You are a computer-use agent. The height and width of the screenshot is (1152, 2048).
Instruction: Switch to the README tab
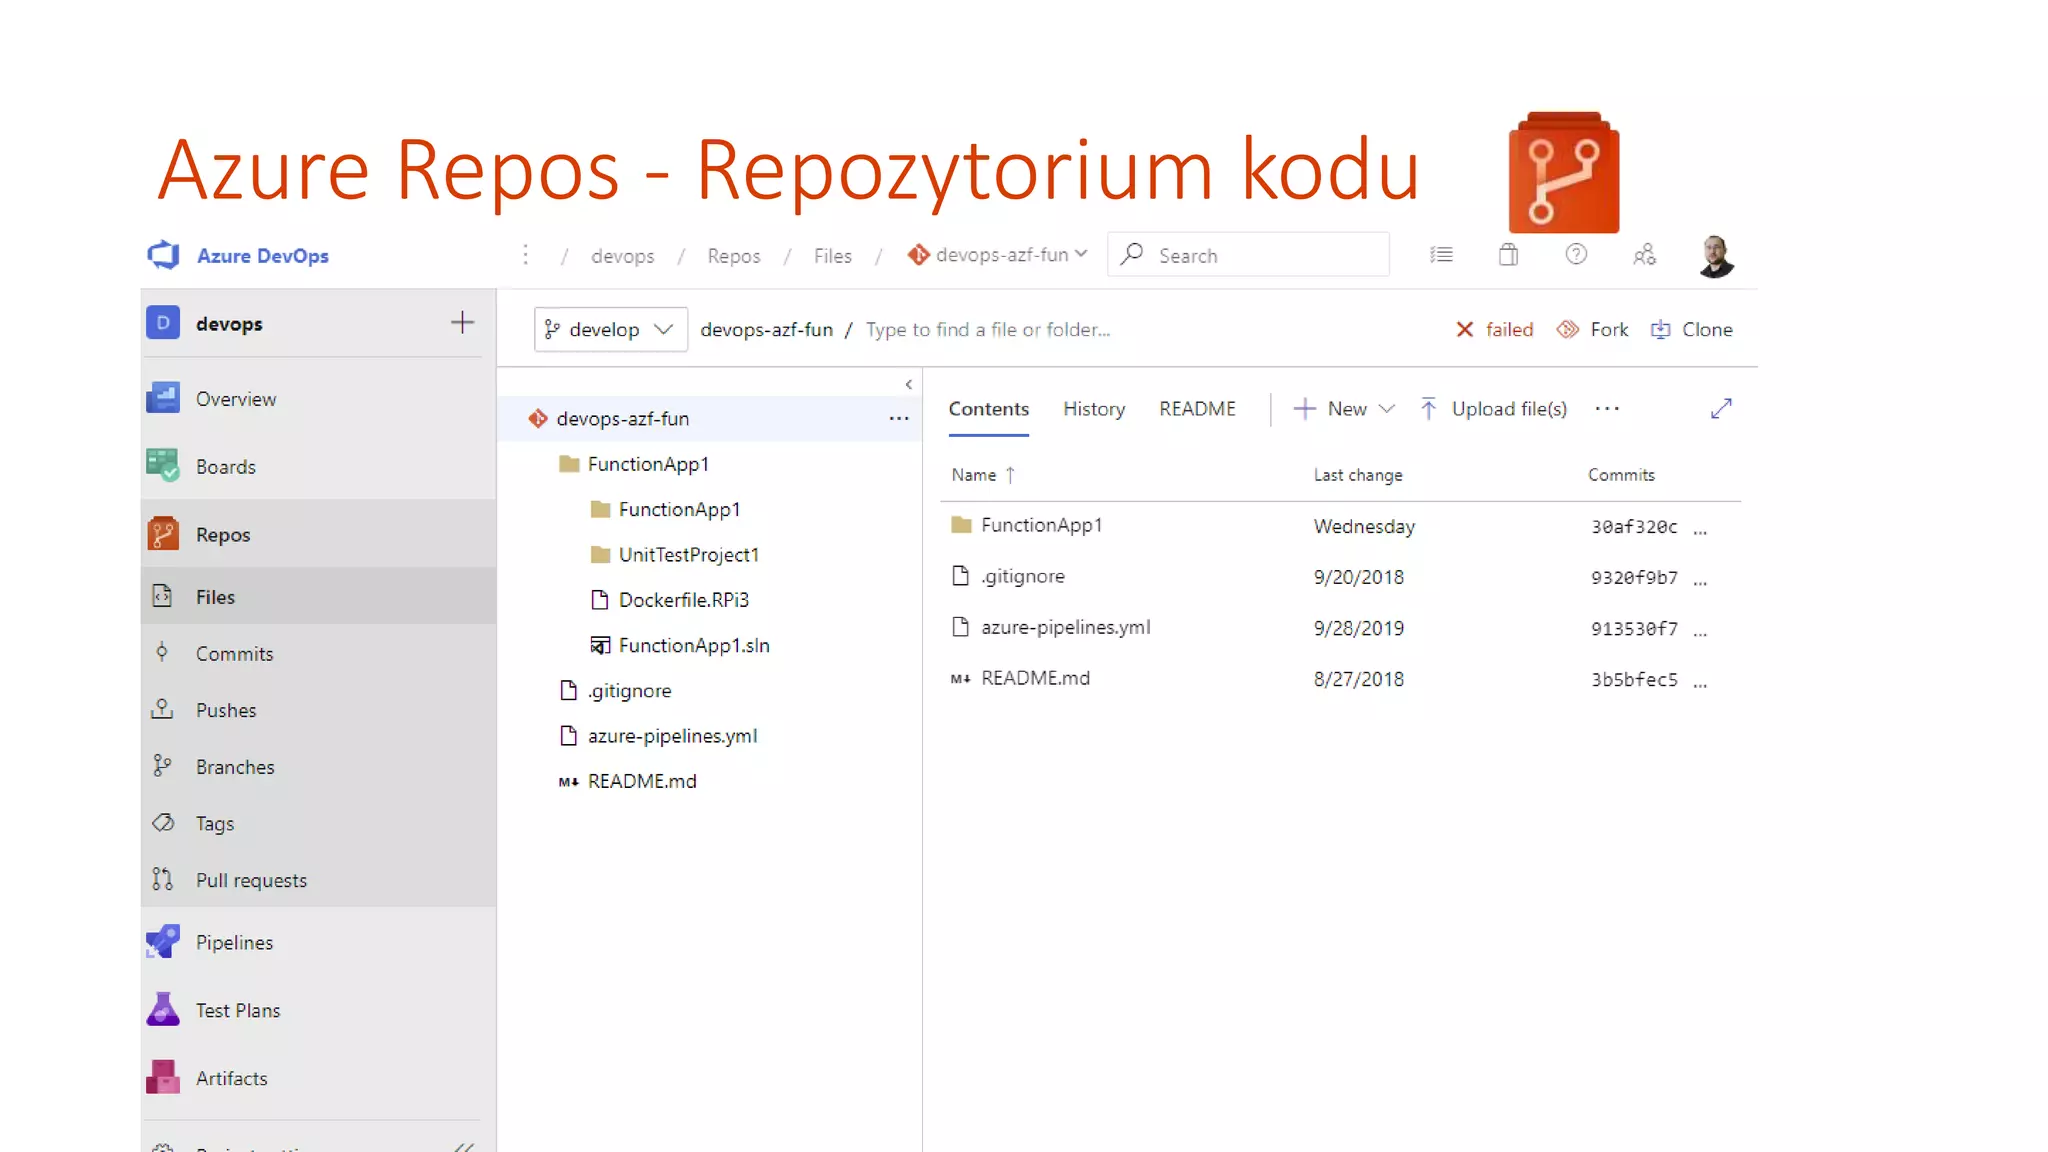tap(1197, 409)
